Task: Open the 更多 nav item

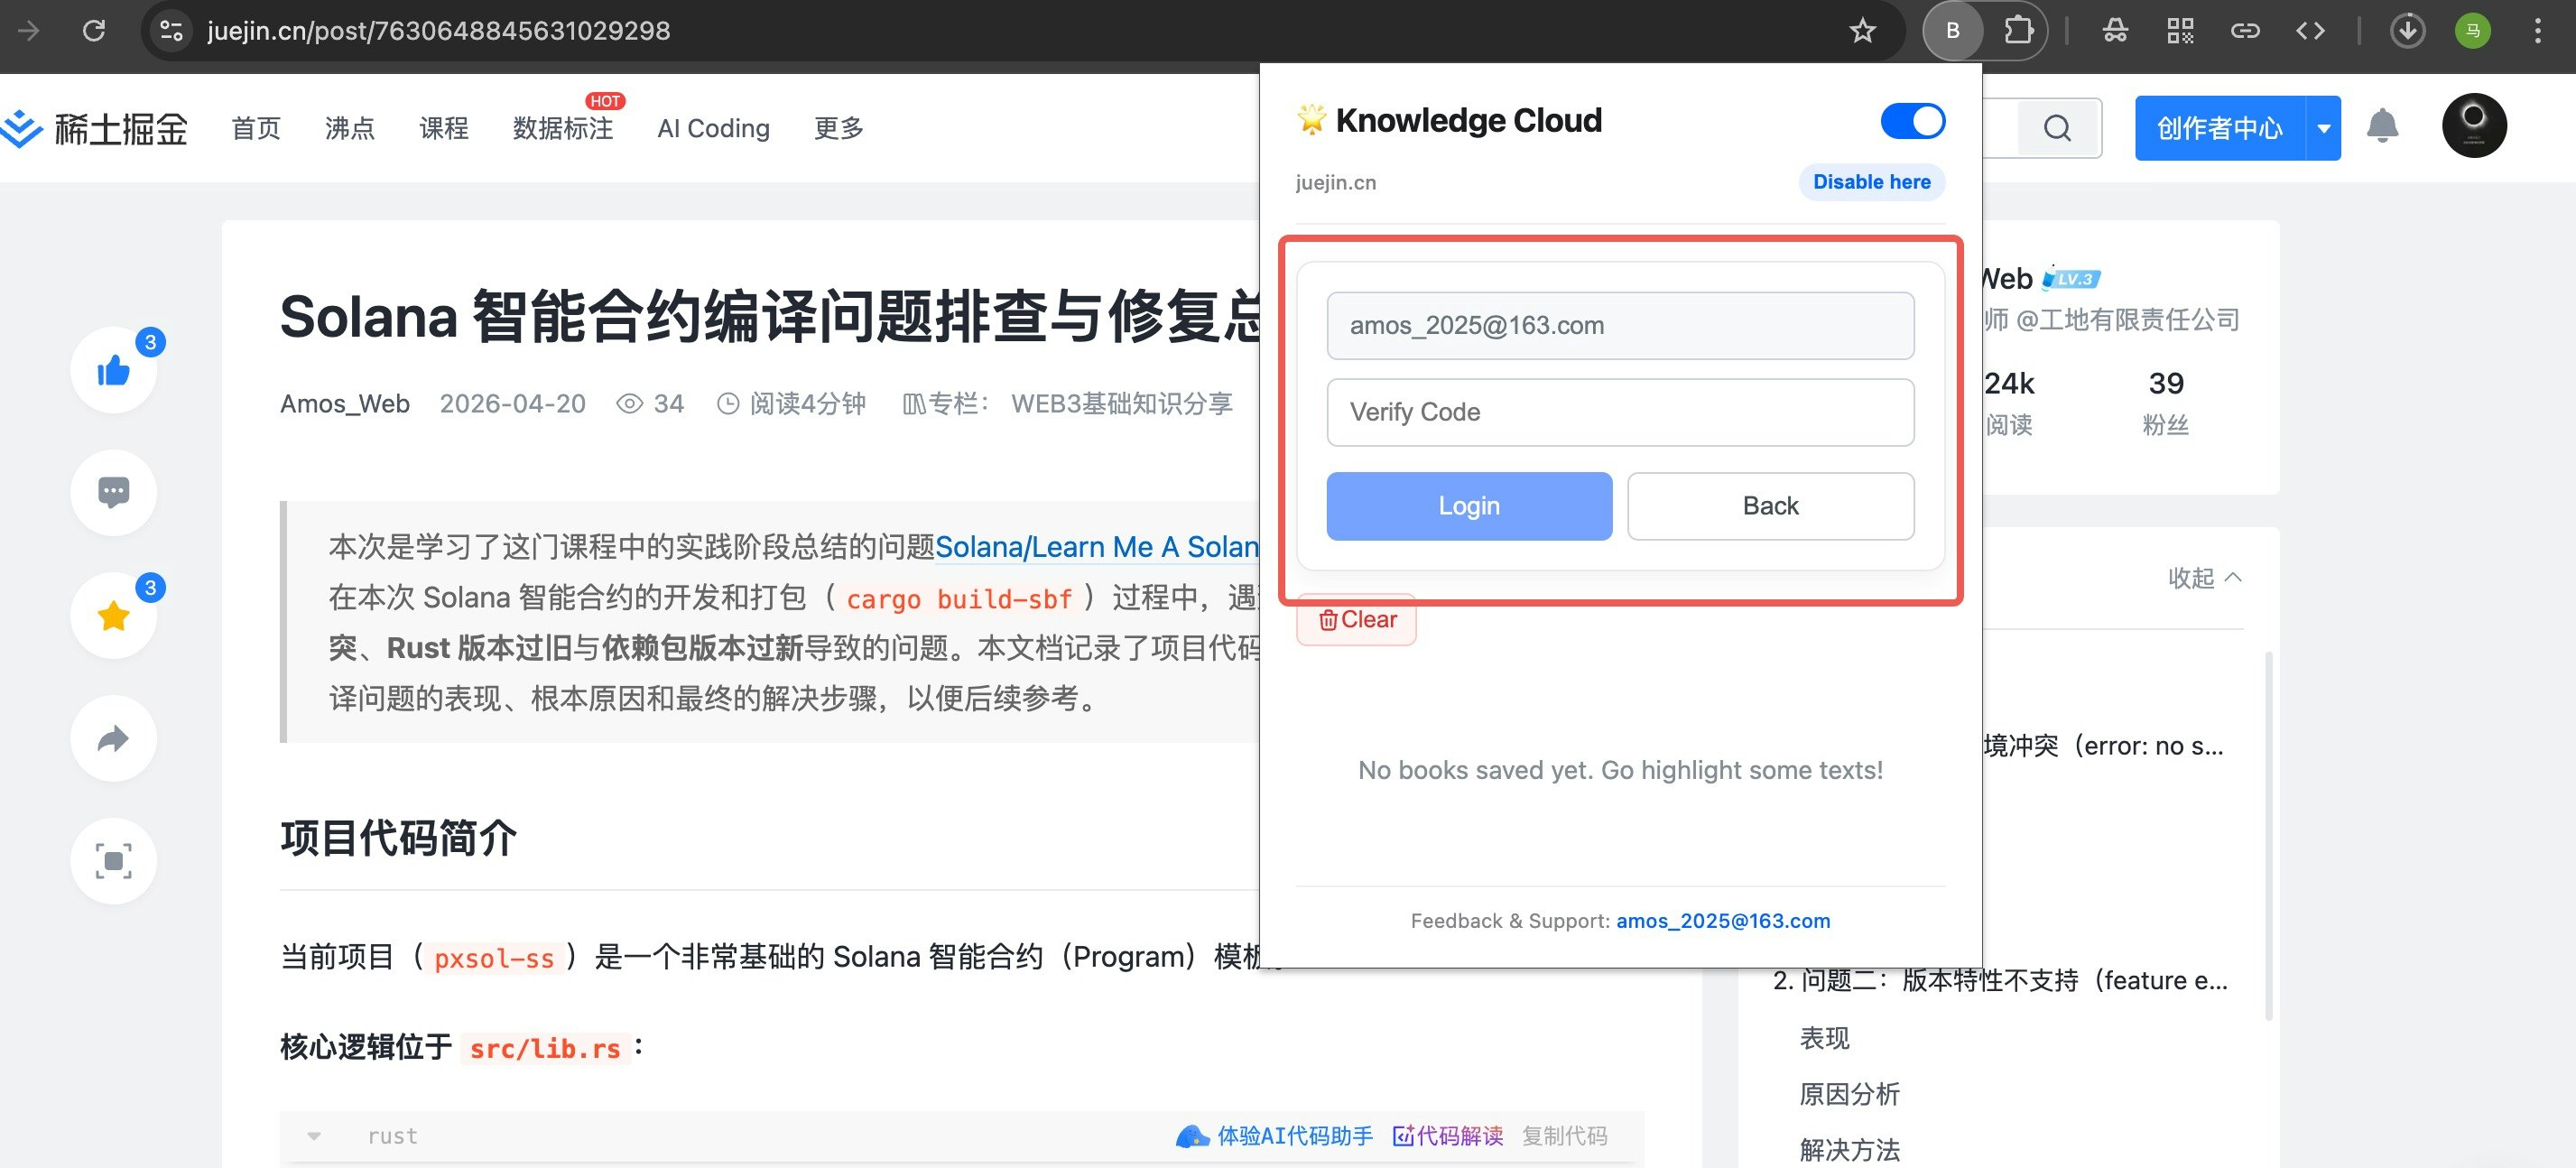Action: [838, 128]
